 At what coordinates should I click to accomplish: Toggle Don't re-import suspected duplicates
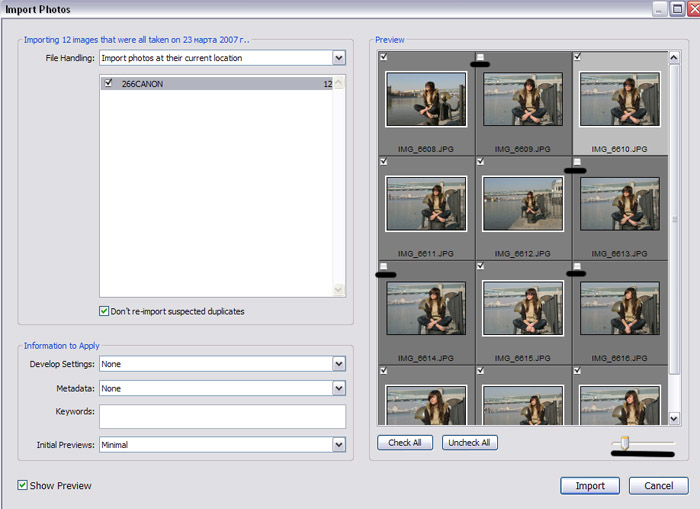tap(104, 311)
